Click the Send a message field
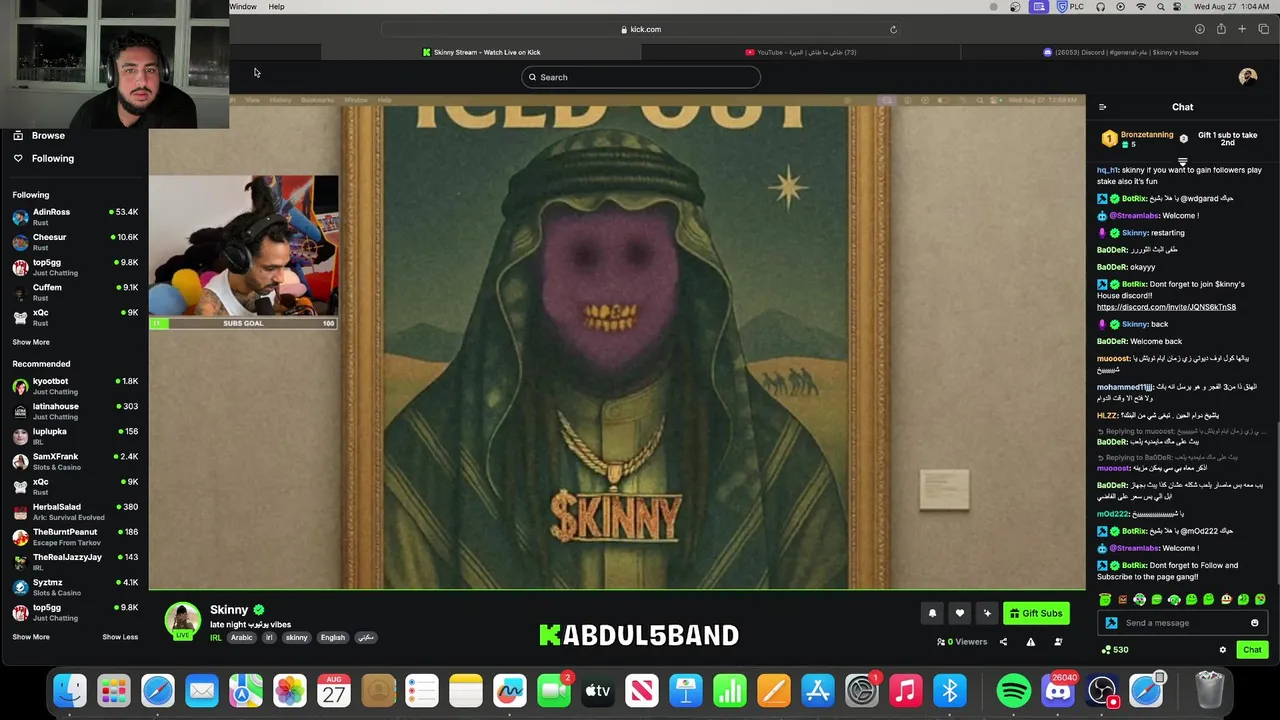Screen dimensions: 1280x720 tap(1180, 623)
